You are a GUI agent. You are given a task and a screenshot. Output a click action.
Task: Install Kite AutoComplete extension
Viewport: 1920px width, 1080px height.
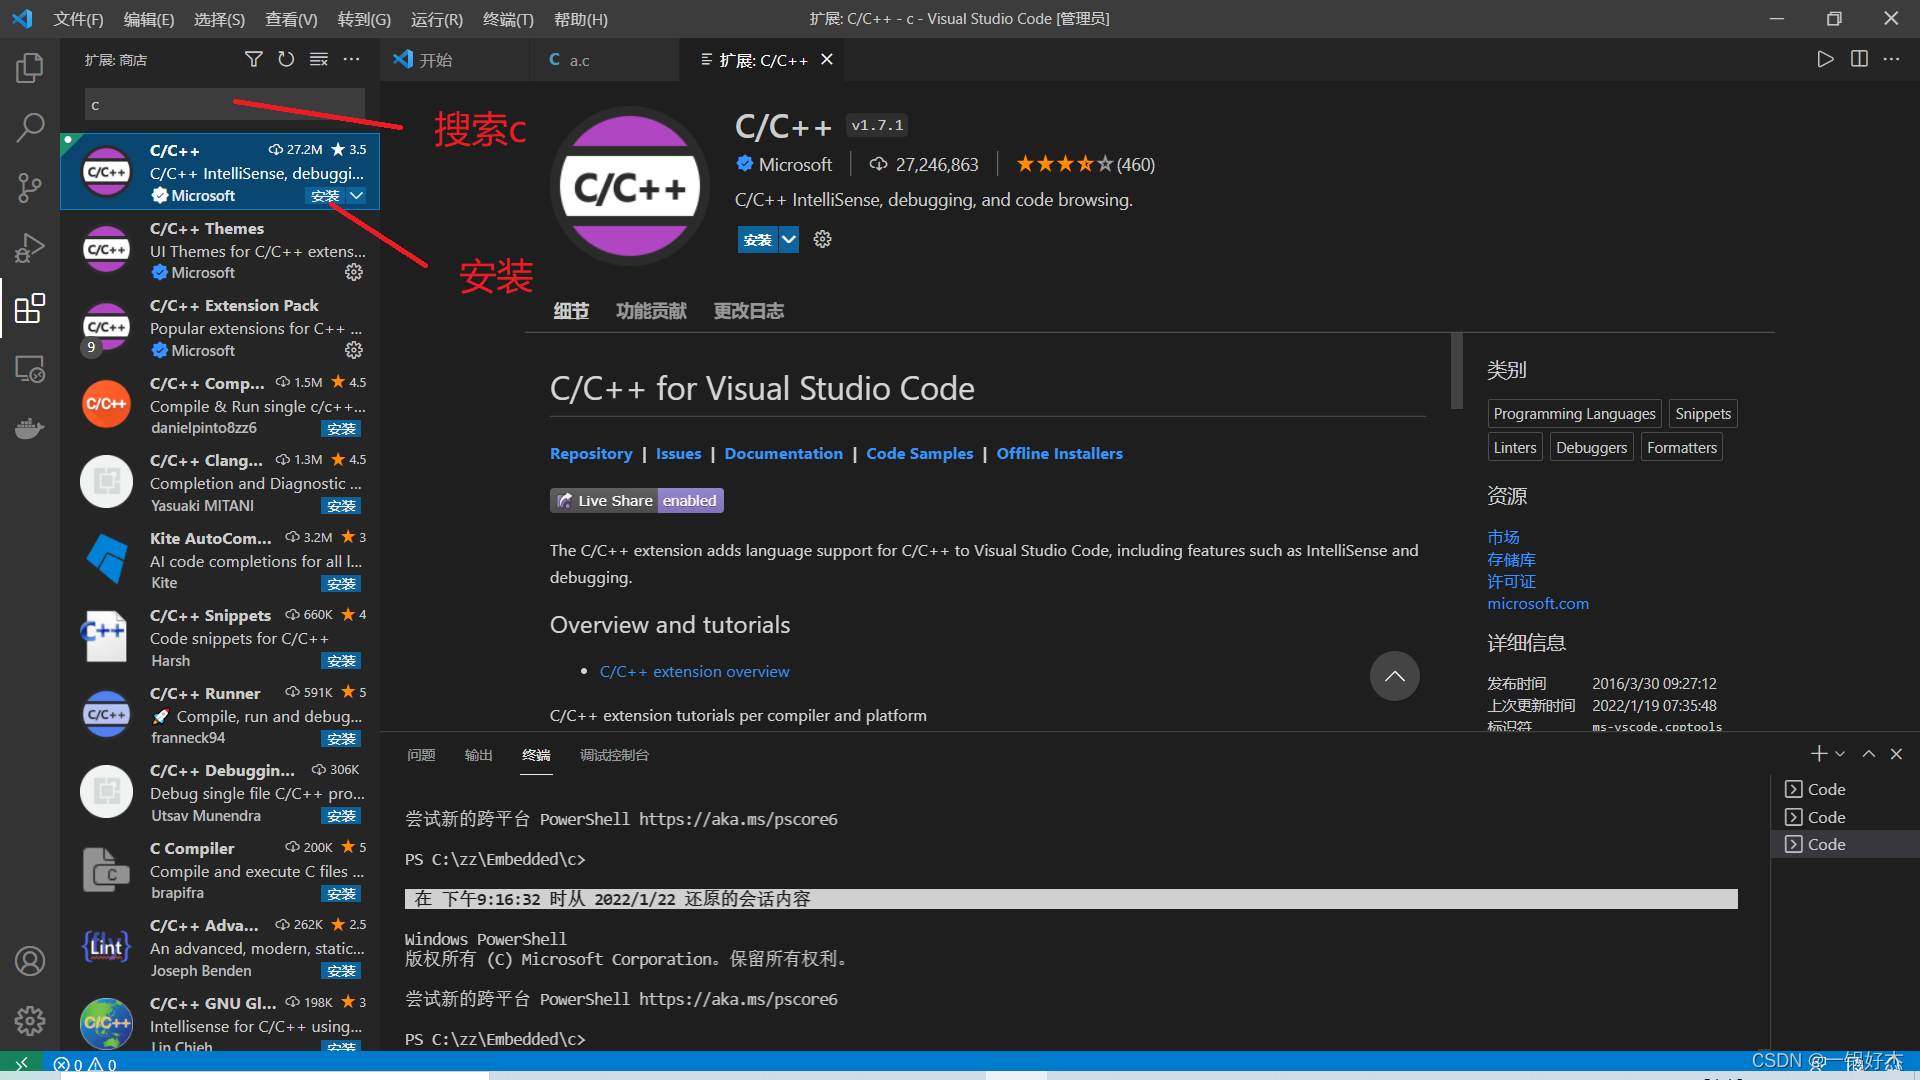click(x=341, y=584)
